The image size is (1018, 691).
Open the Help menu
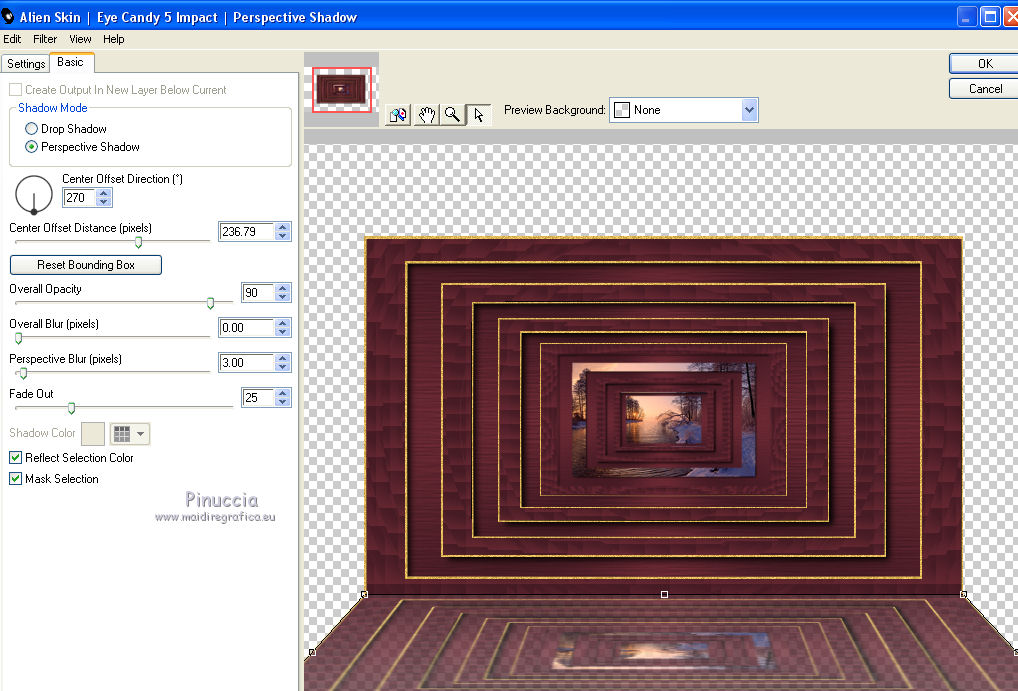click(114, 39)
